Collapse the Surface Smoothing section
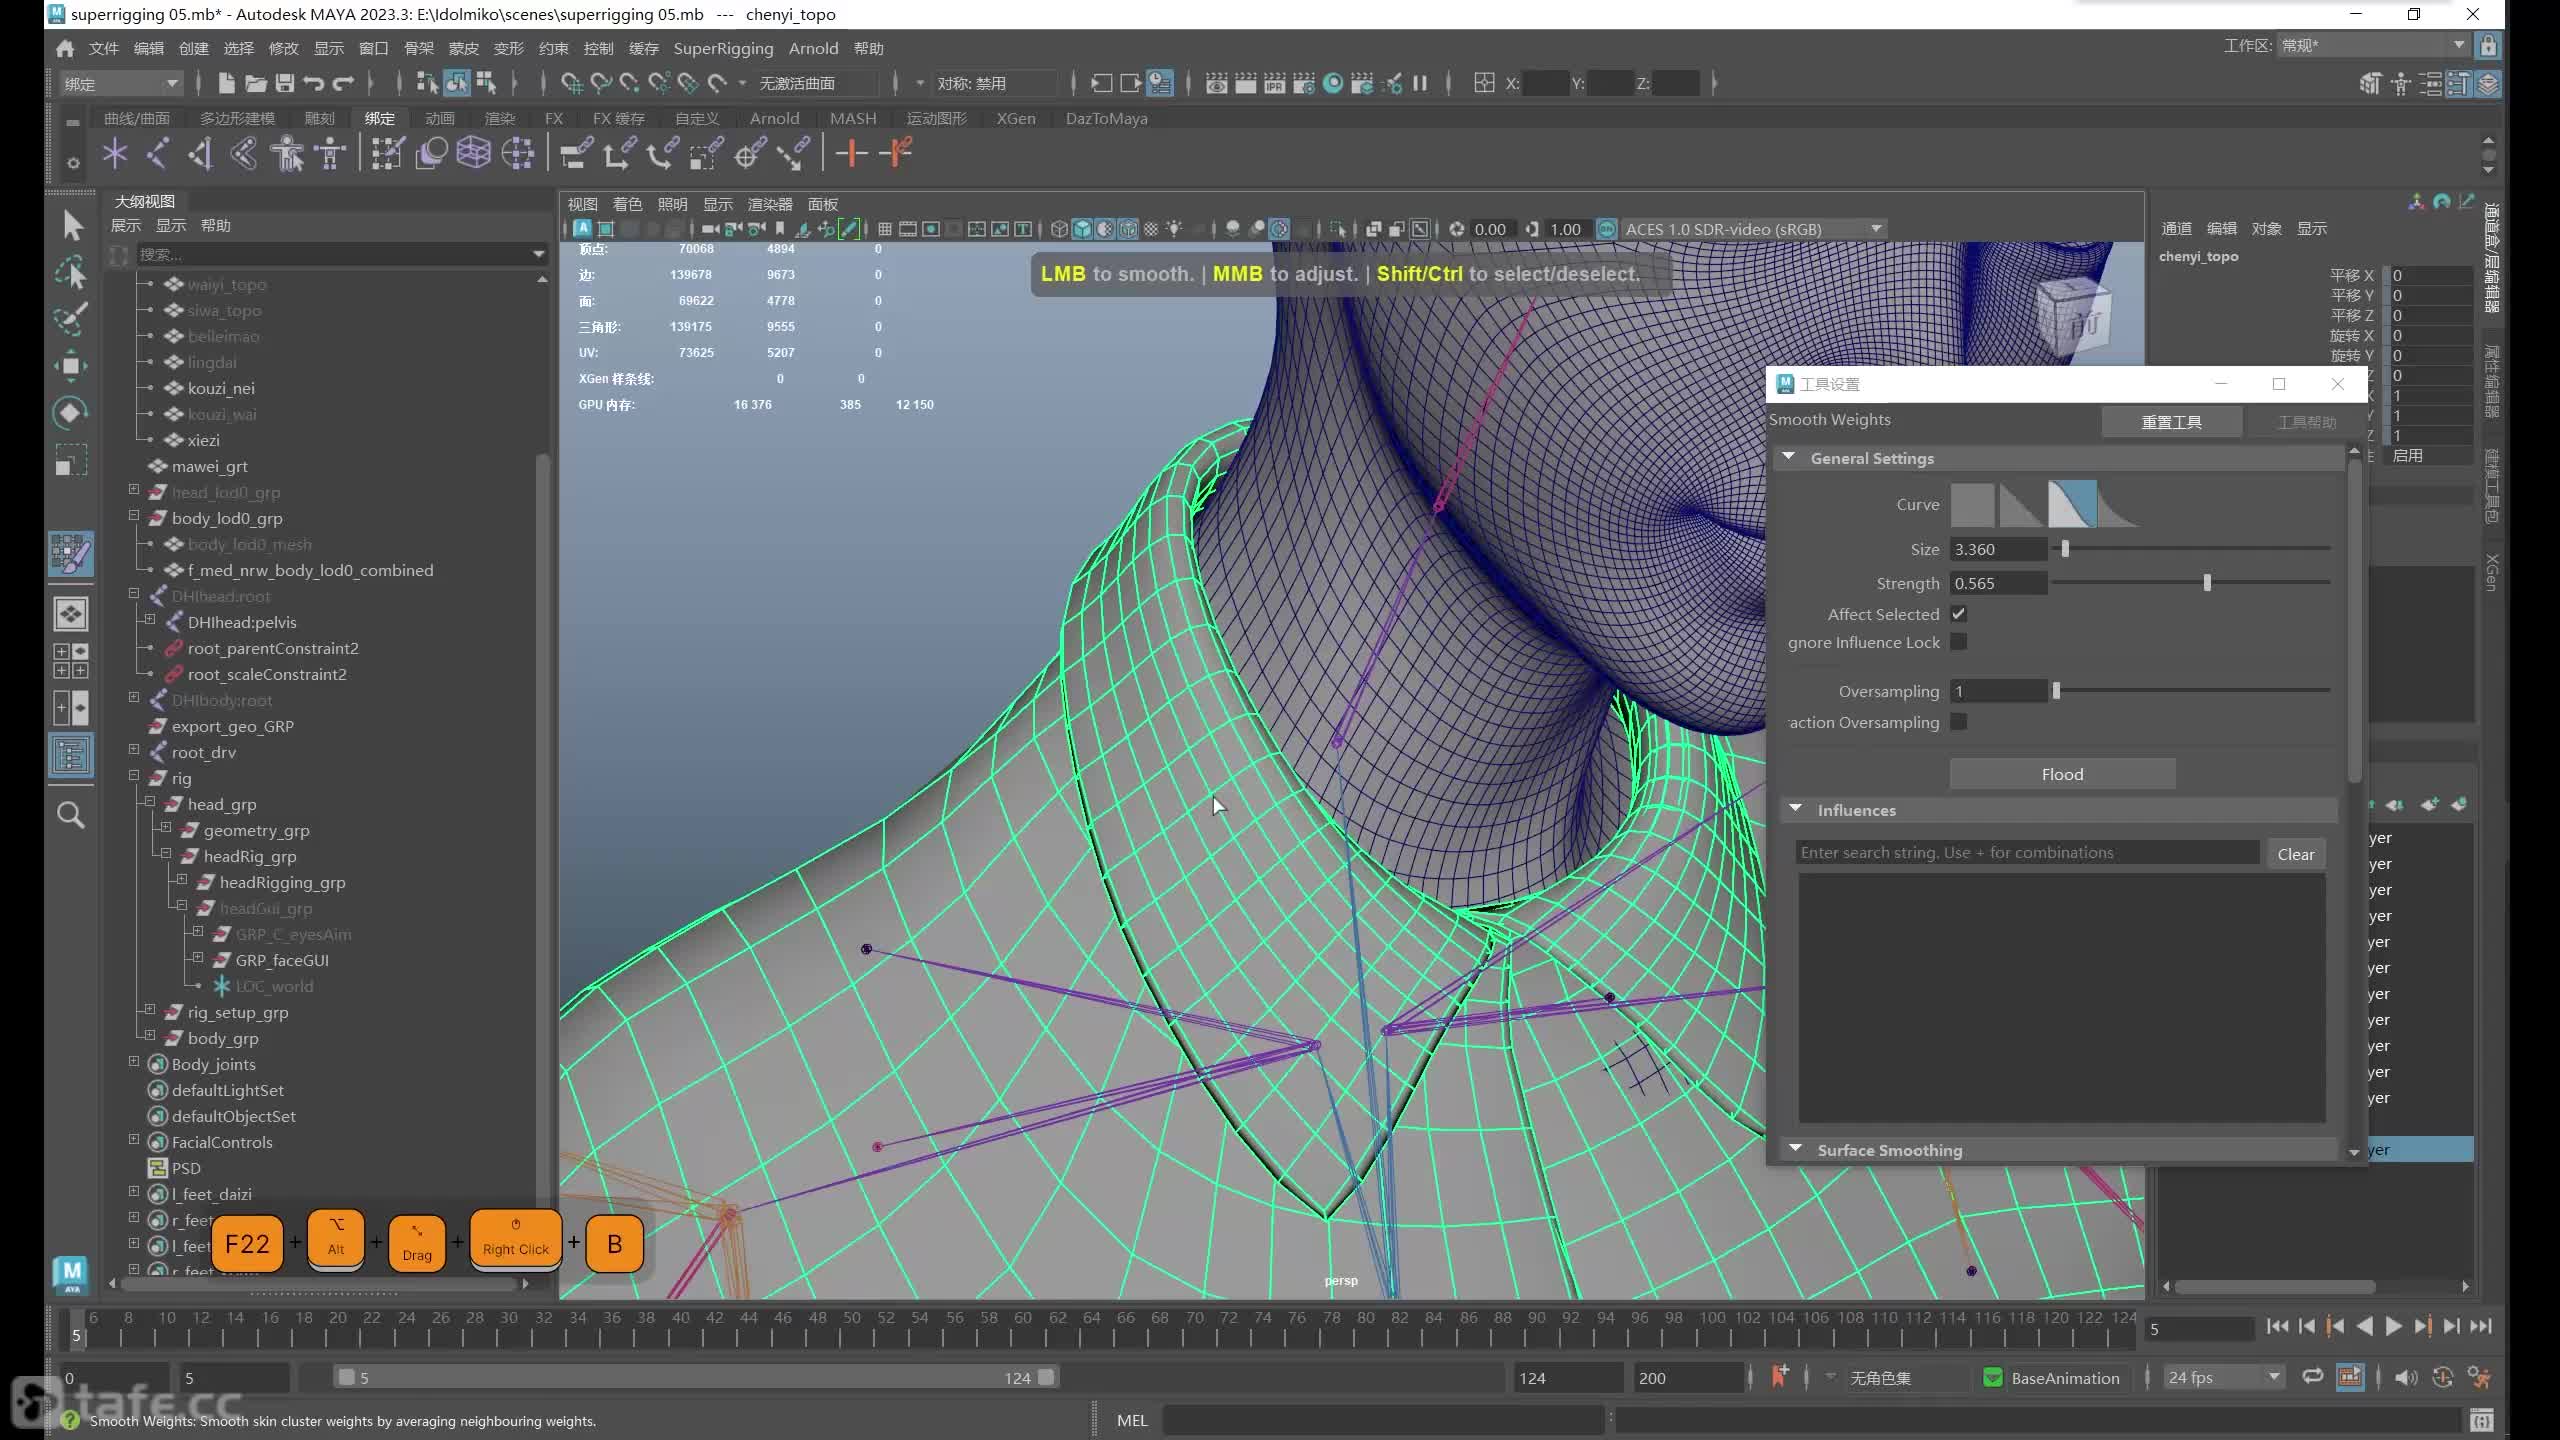The width and height of the screenshot is (2560, 1440). pos(1796,1149)
